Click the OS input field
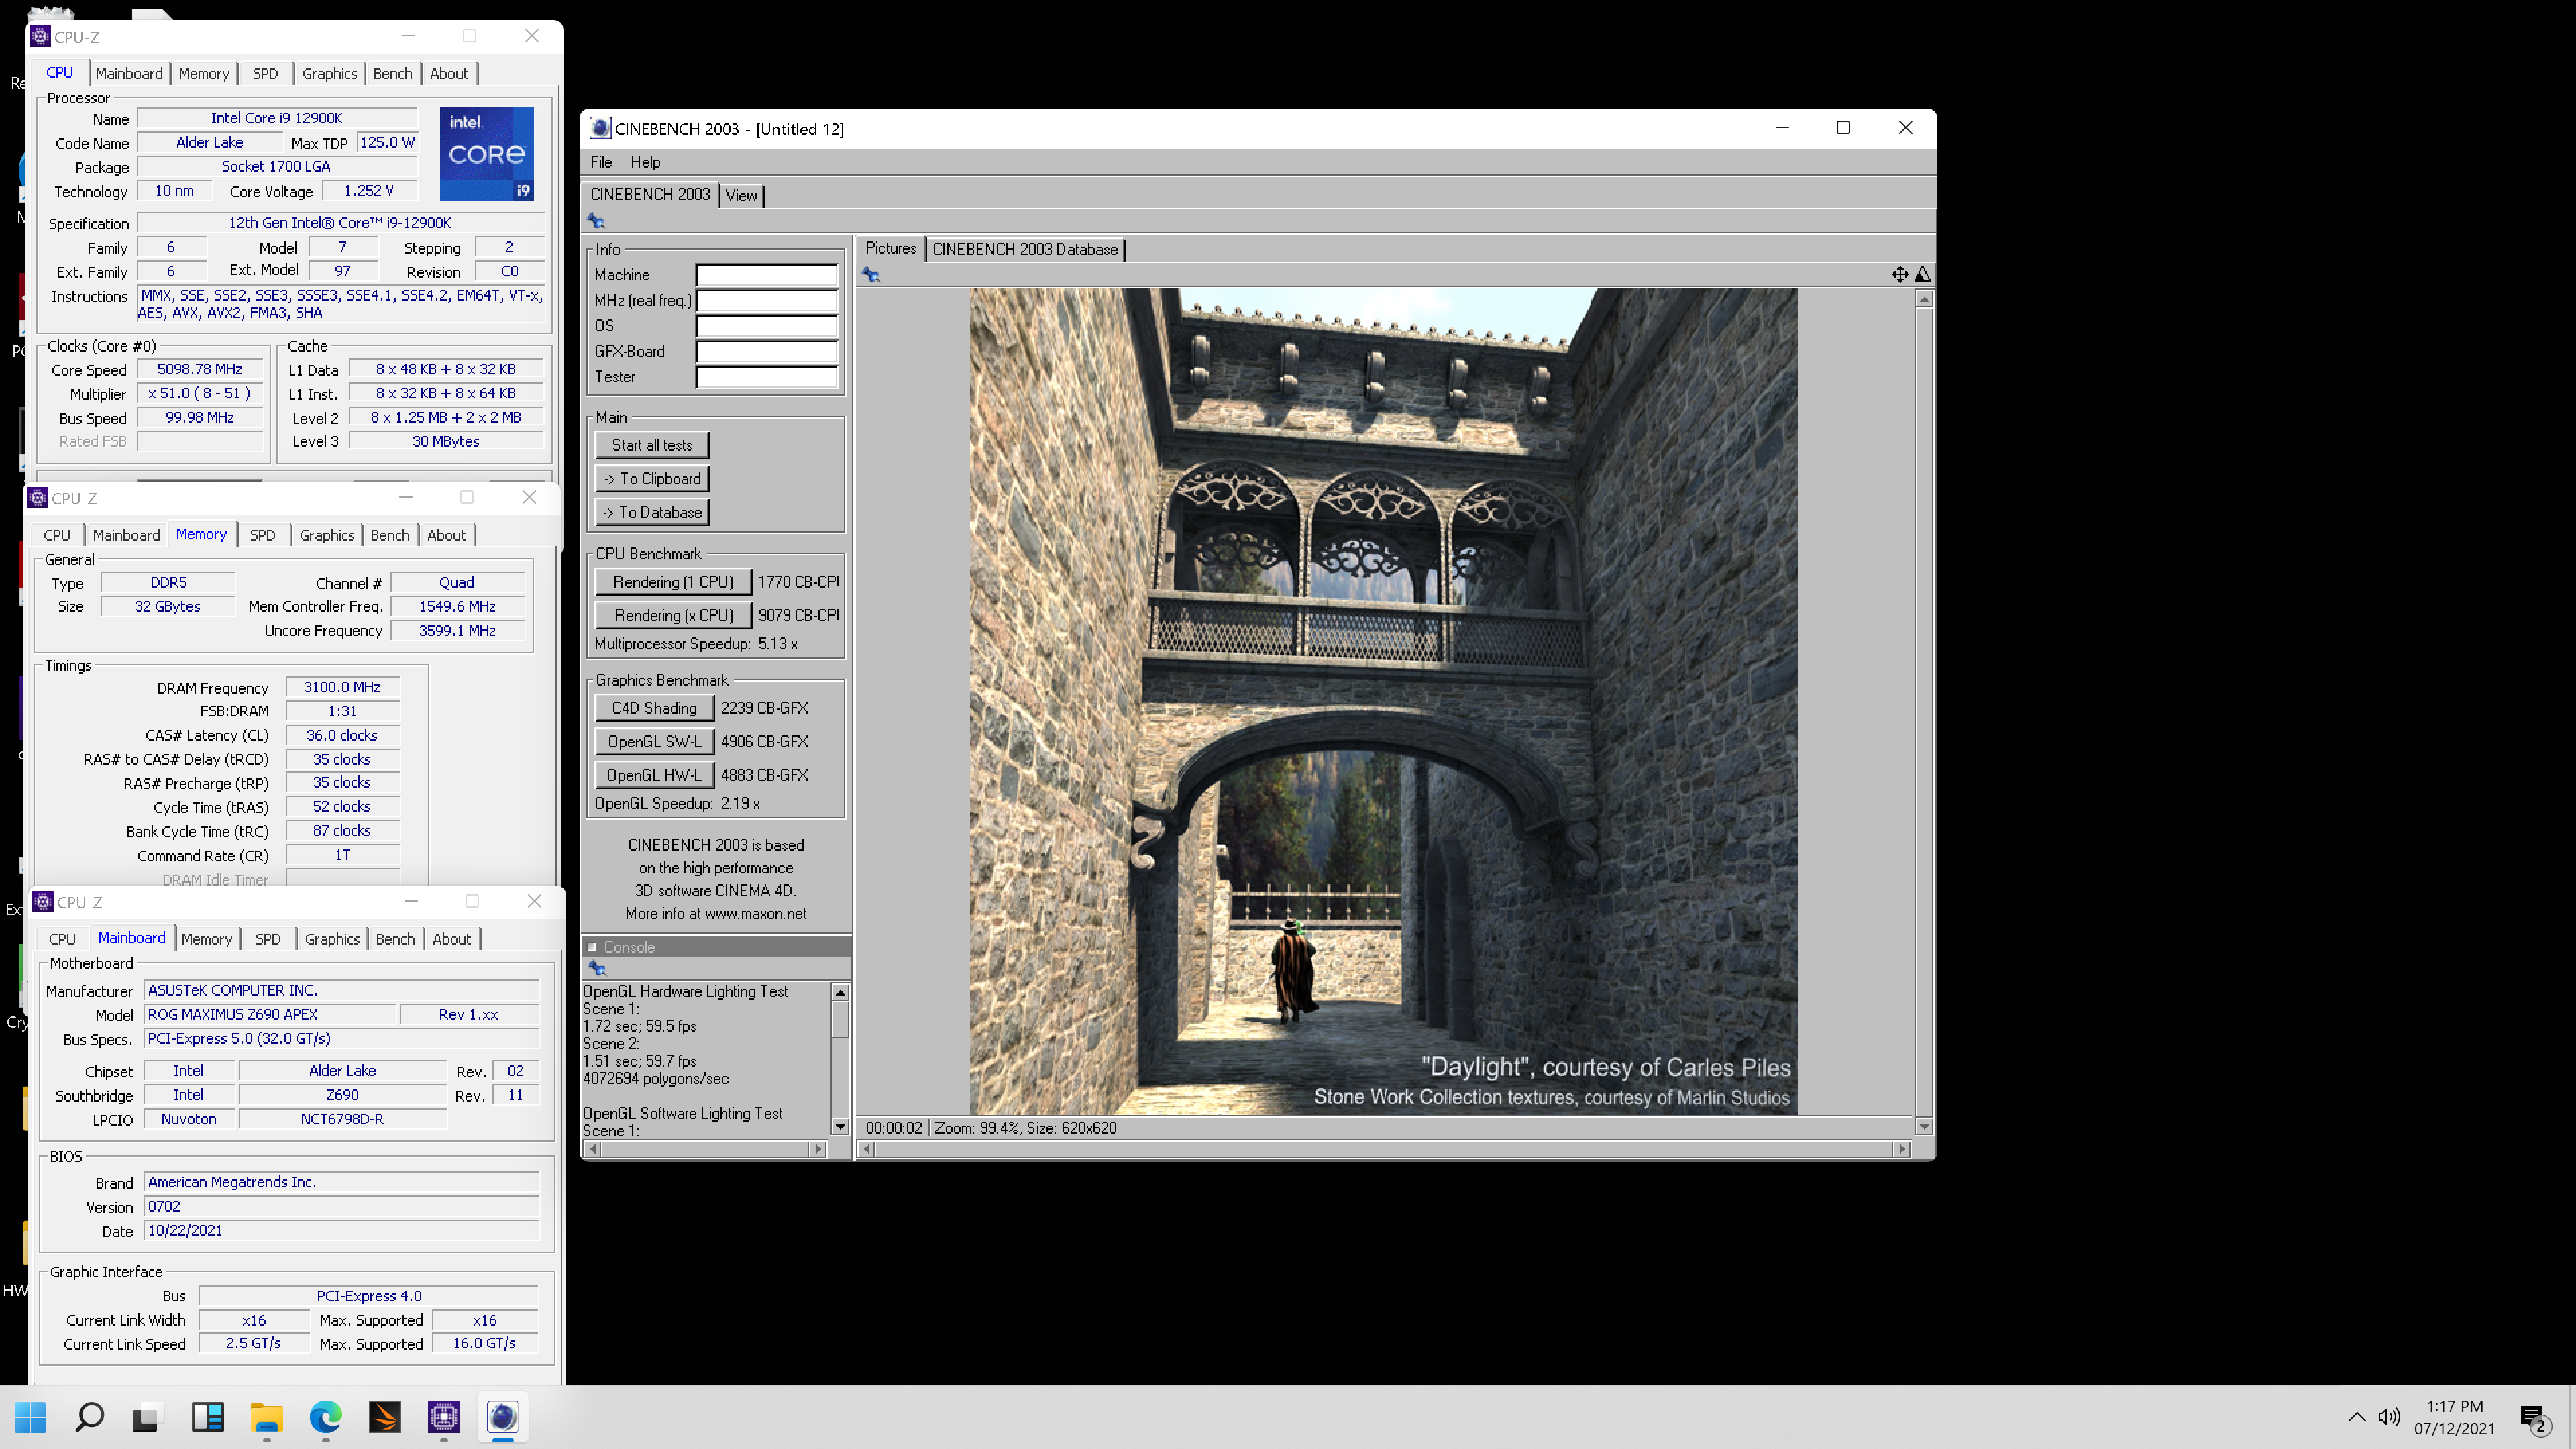The height and width of the screenshot is (1449, 2576). pyautogui.click(x=766, y=326)
